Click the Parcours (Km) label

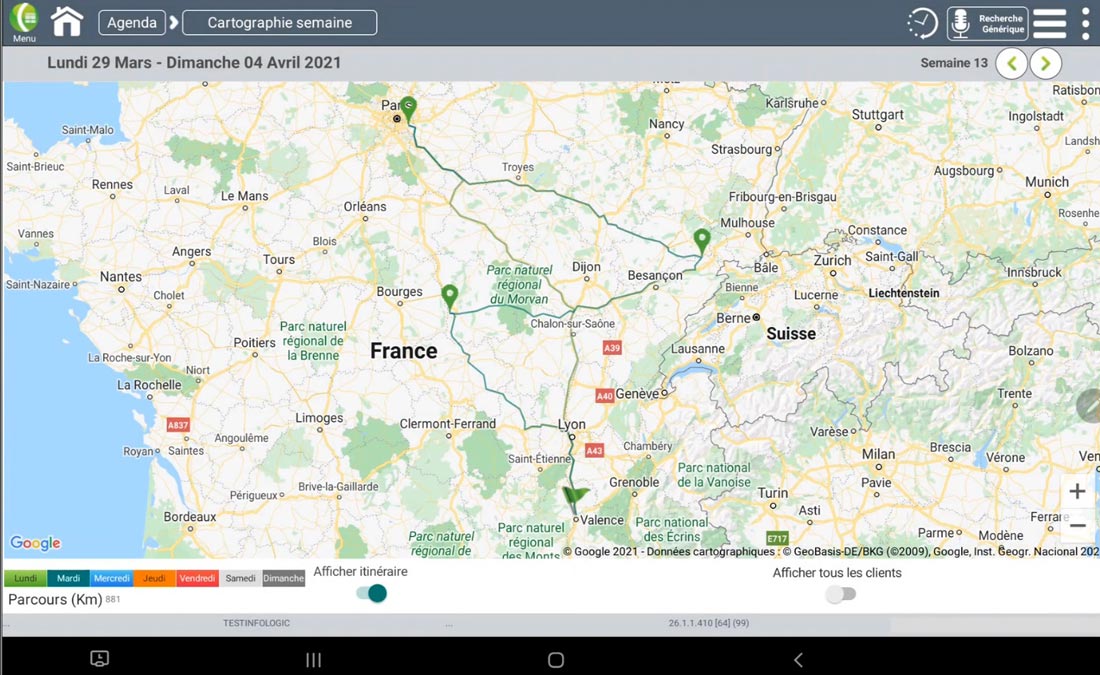(x=55, y=599)
